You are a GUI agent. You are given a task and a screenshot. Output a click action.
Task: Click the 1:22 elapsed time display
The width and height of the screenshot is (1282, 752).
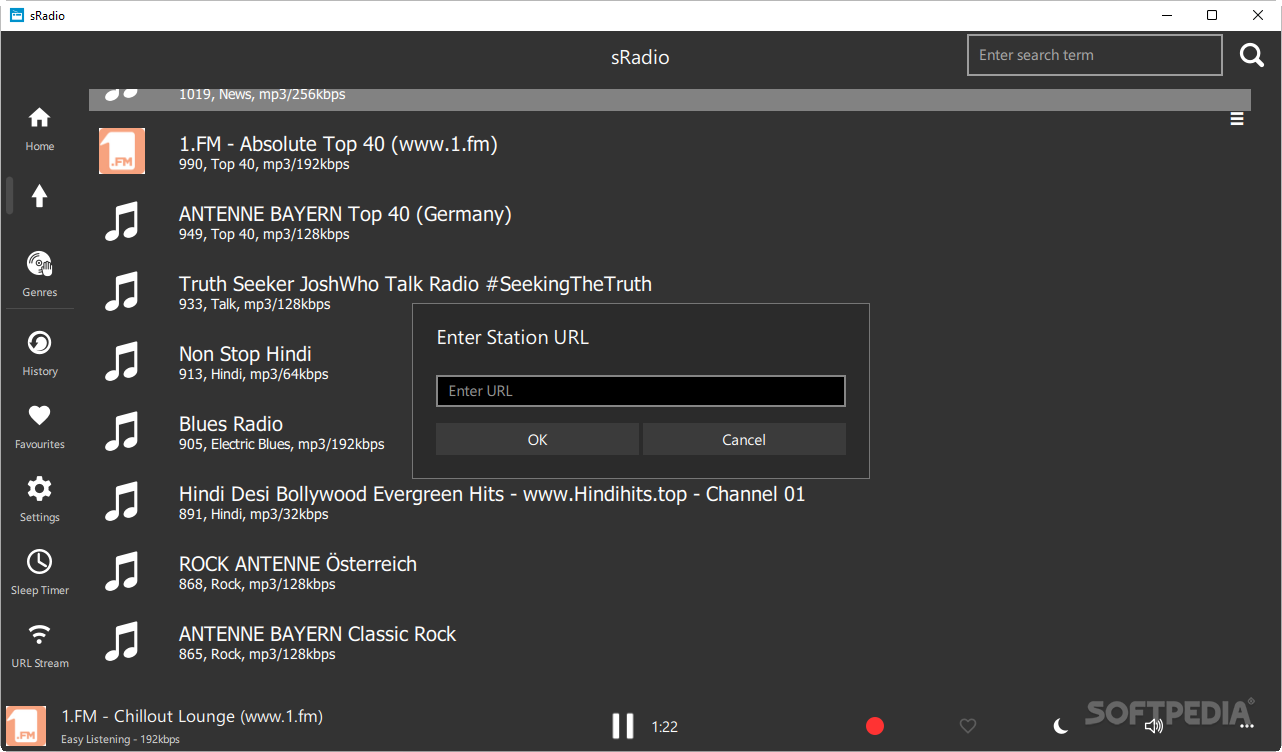664,727
